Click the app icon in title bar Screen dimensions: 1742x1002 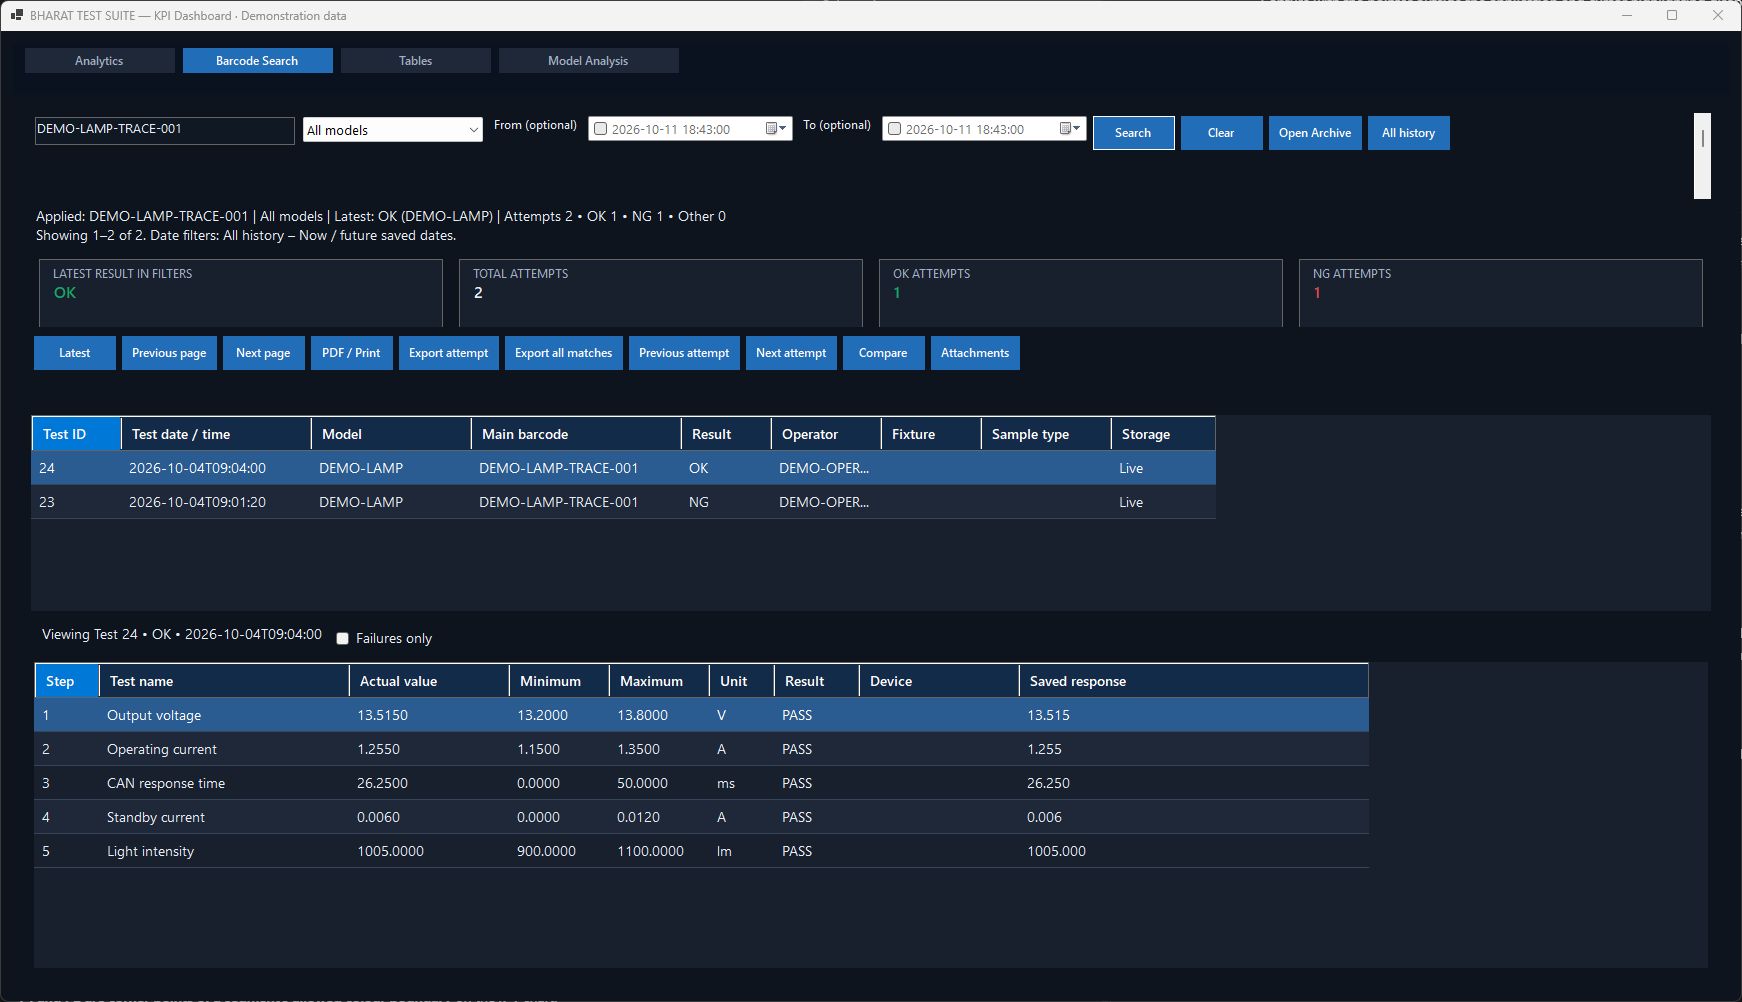tap(16, 15)
